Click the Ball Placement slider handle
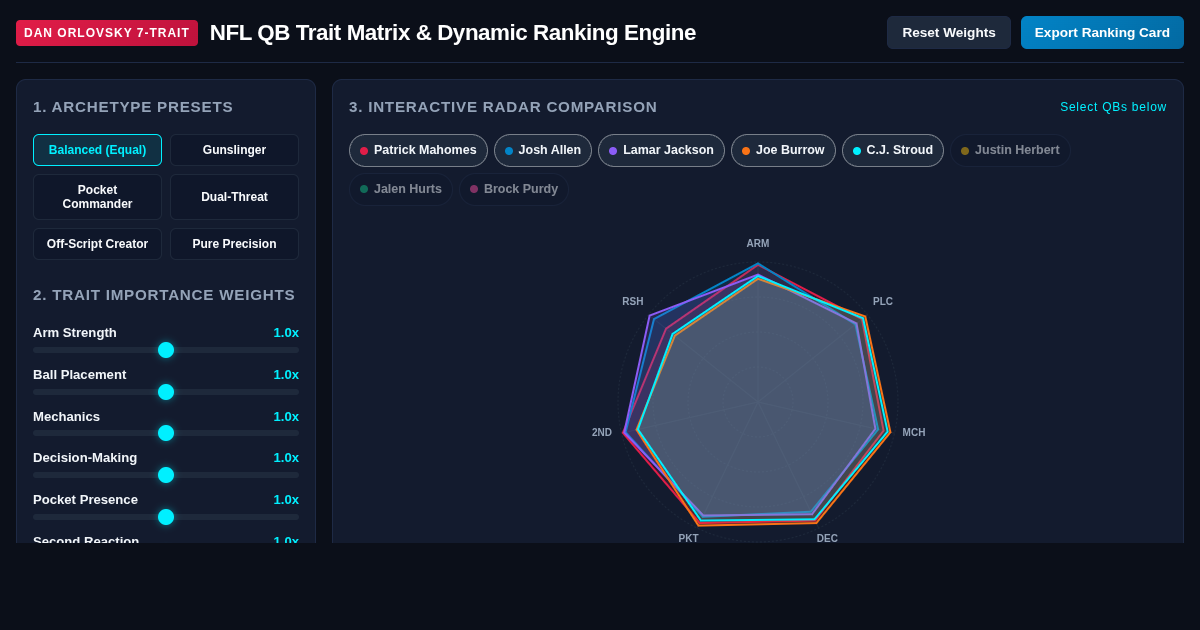 [x=166, y=392]
